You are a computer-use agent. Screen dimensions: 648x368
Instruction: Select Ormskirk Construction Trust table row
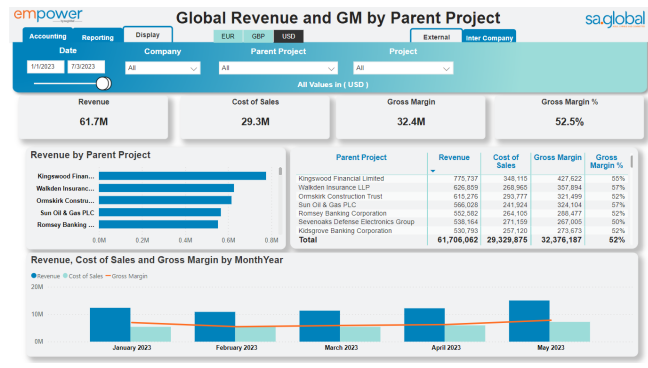(462, 196)
